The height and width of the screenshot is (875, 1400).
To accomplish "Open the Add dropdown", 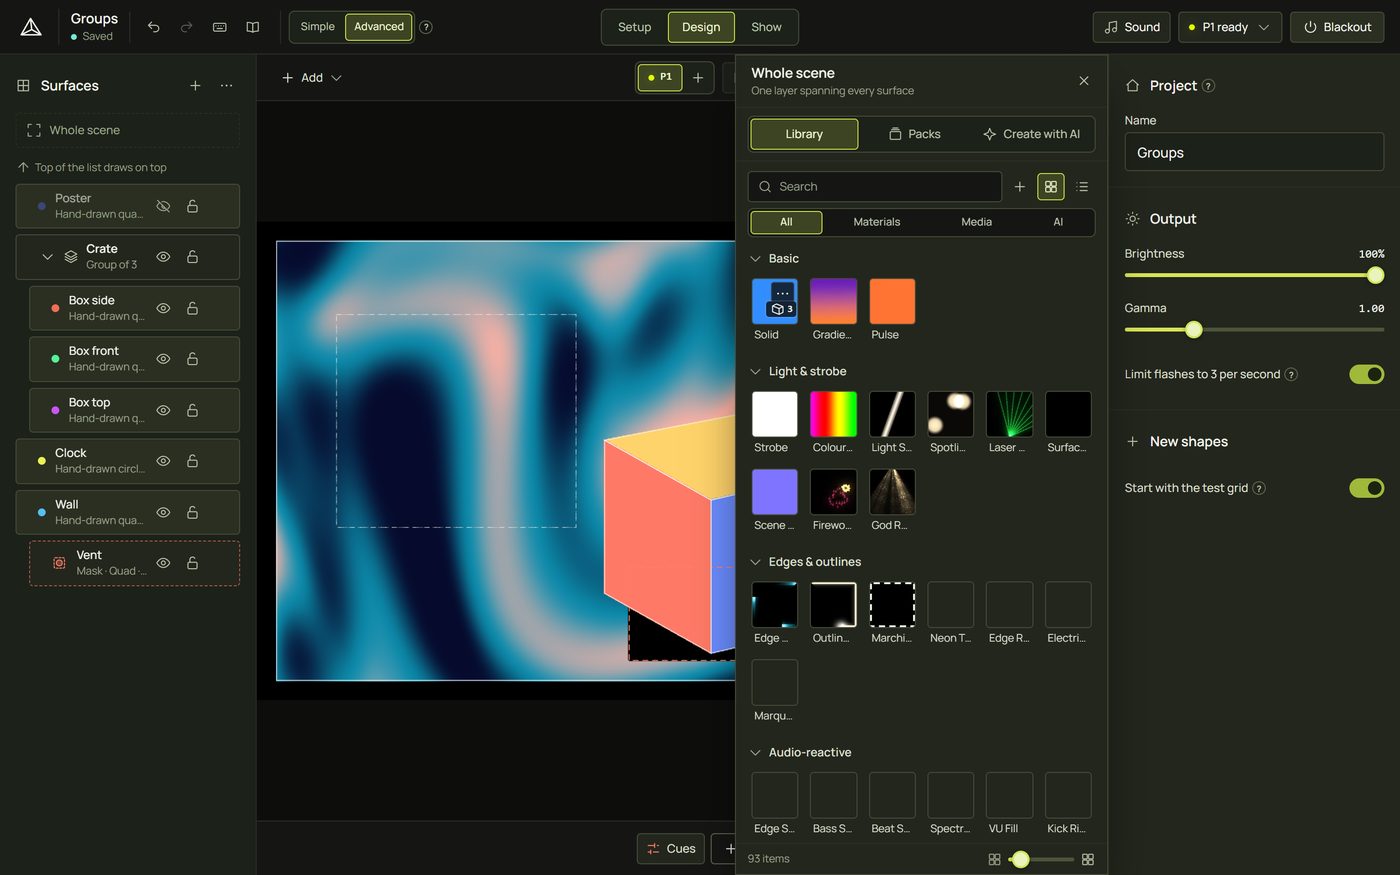I will pyautogui.click(x=312, y=78).
